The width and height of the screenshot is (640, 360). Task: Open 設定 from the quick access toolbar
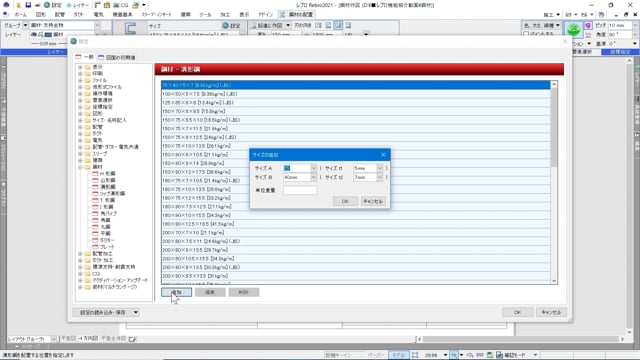53,5
